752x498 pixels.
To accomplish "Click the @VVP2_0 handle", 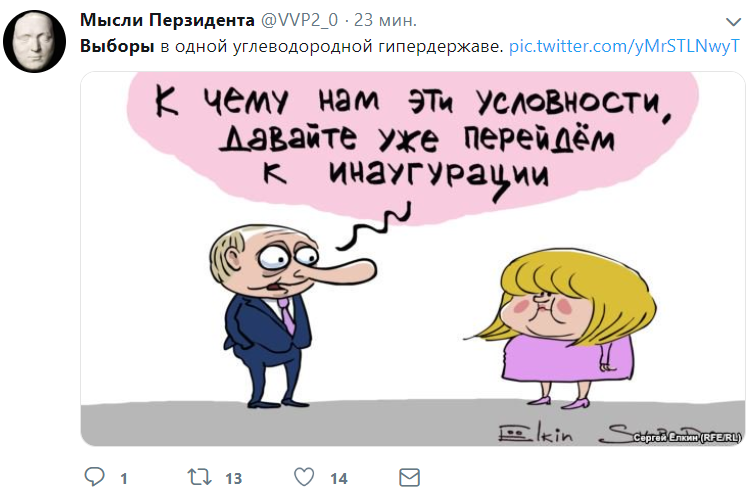I will (x=299, y=20).
